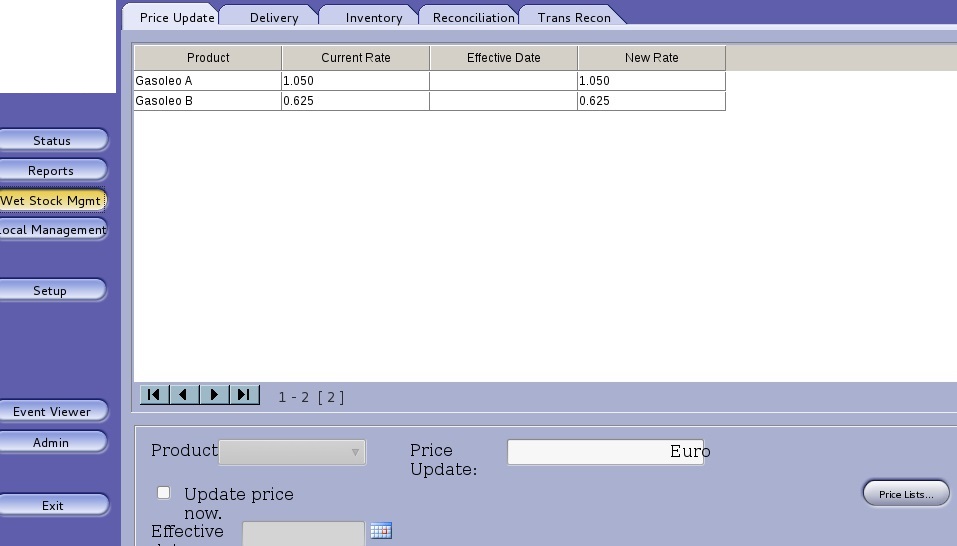Switch to the Delivery tab

273,17
